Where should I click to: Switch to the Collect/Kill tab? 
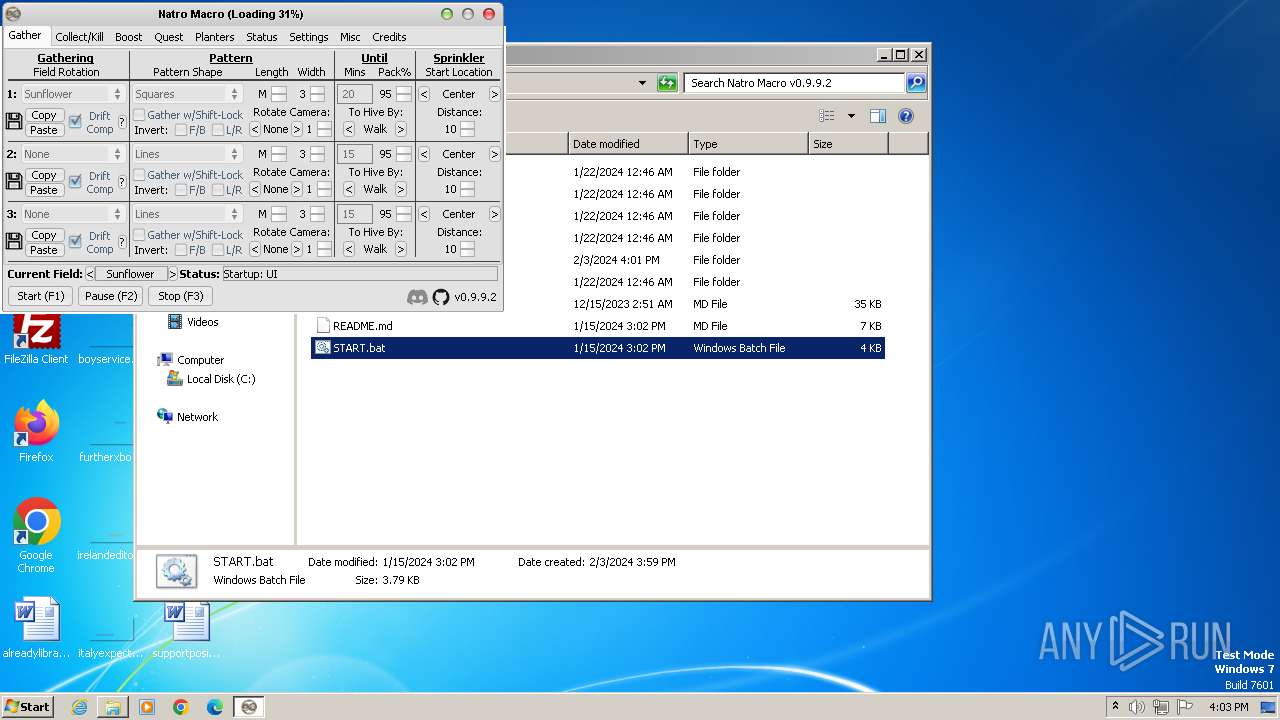[79, 37]
